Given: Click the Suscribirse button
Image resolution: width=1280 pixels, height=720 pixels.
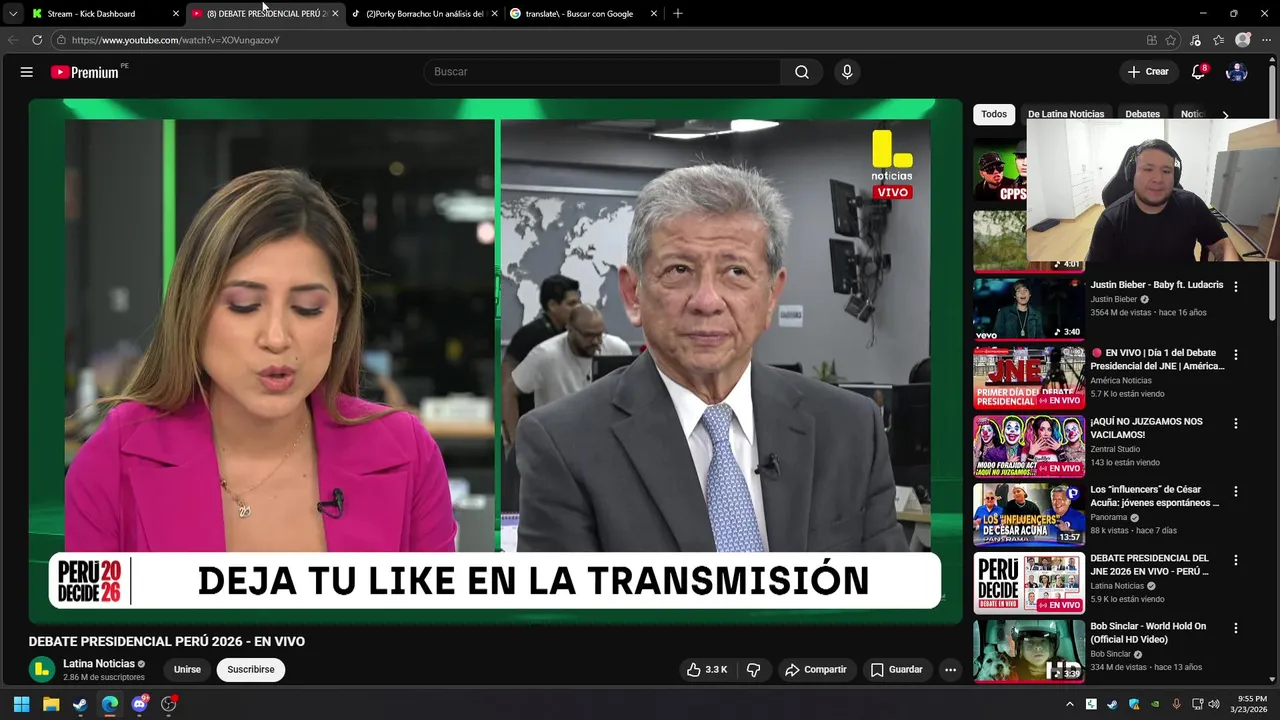Looking at the screenshot, I should 251,670.
